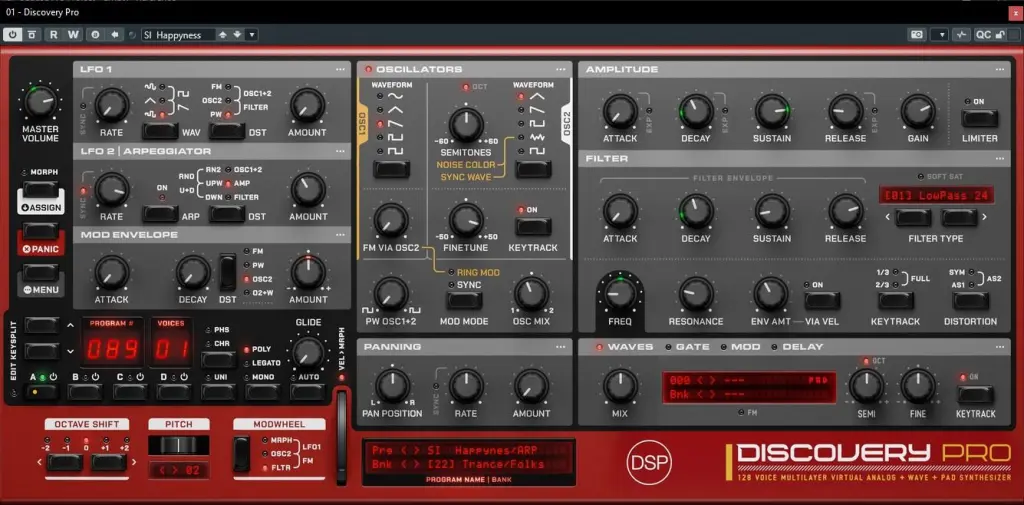Viewport: 1024px width, 505px height.
Task: Toggle the WAVES KEYTRACK on switch
Action: point(976,394)
